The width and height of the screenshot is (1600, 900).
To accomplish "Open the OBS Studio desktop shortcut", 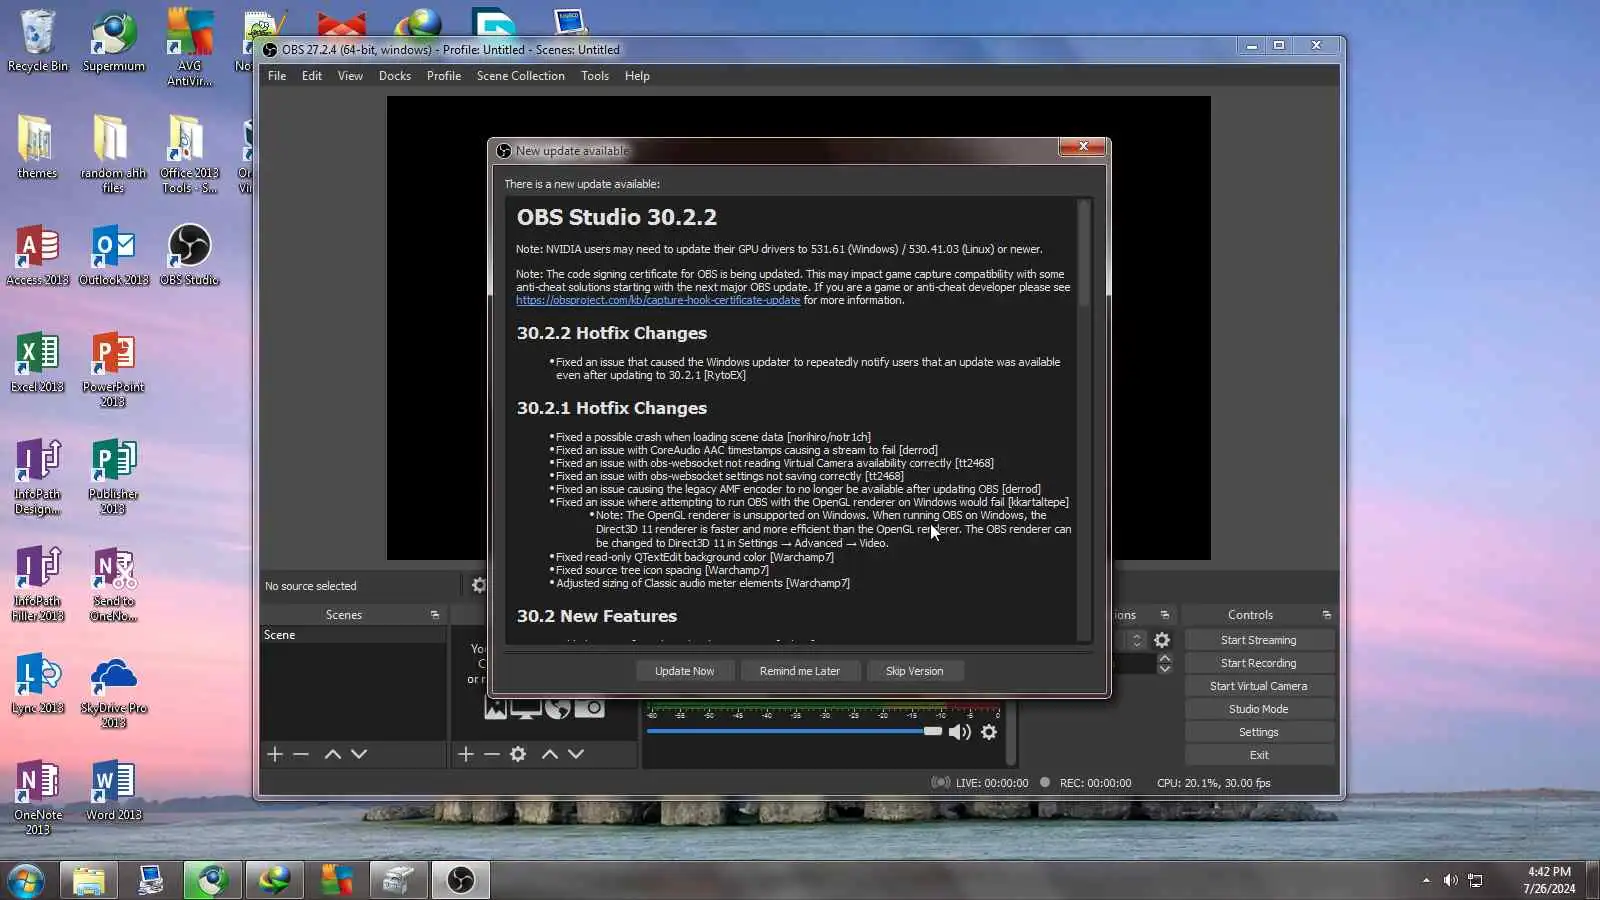I will pyautogui.click(x=189, y=255).
